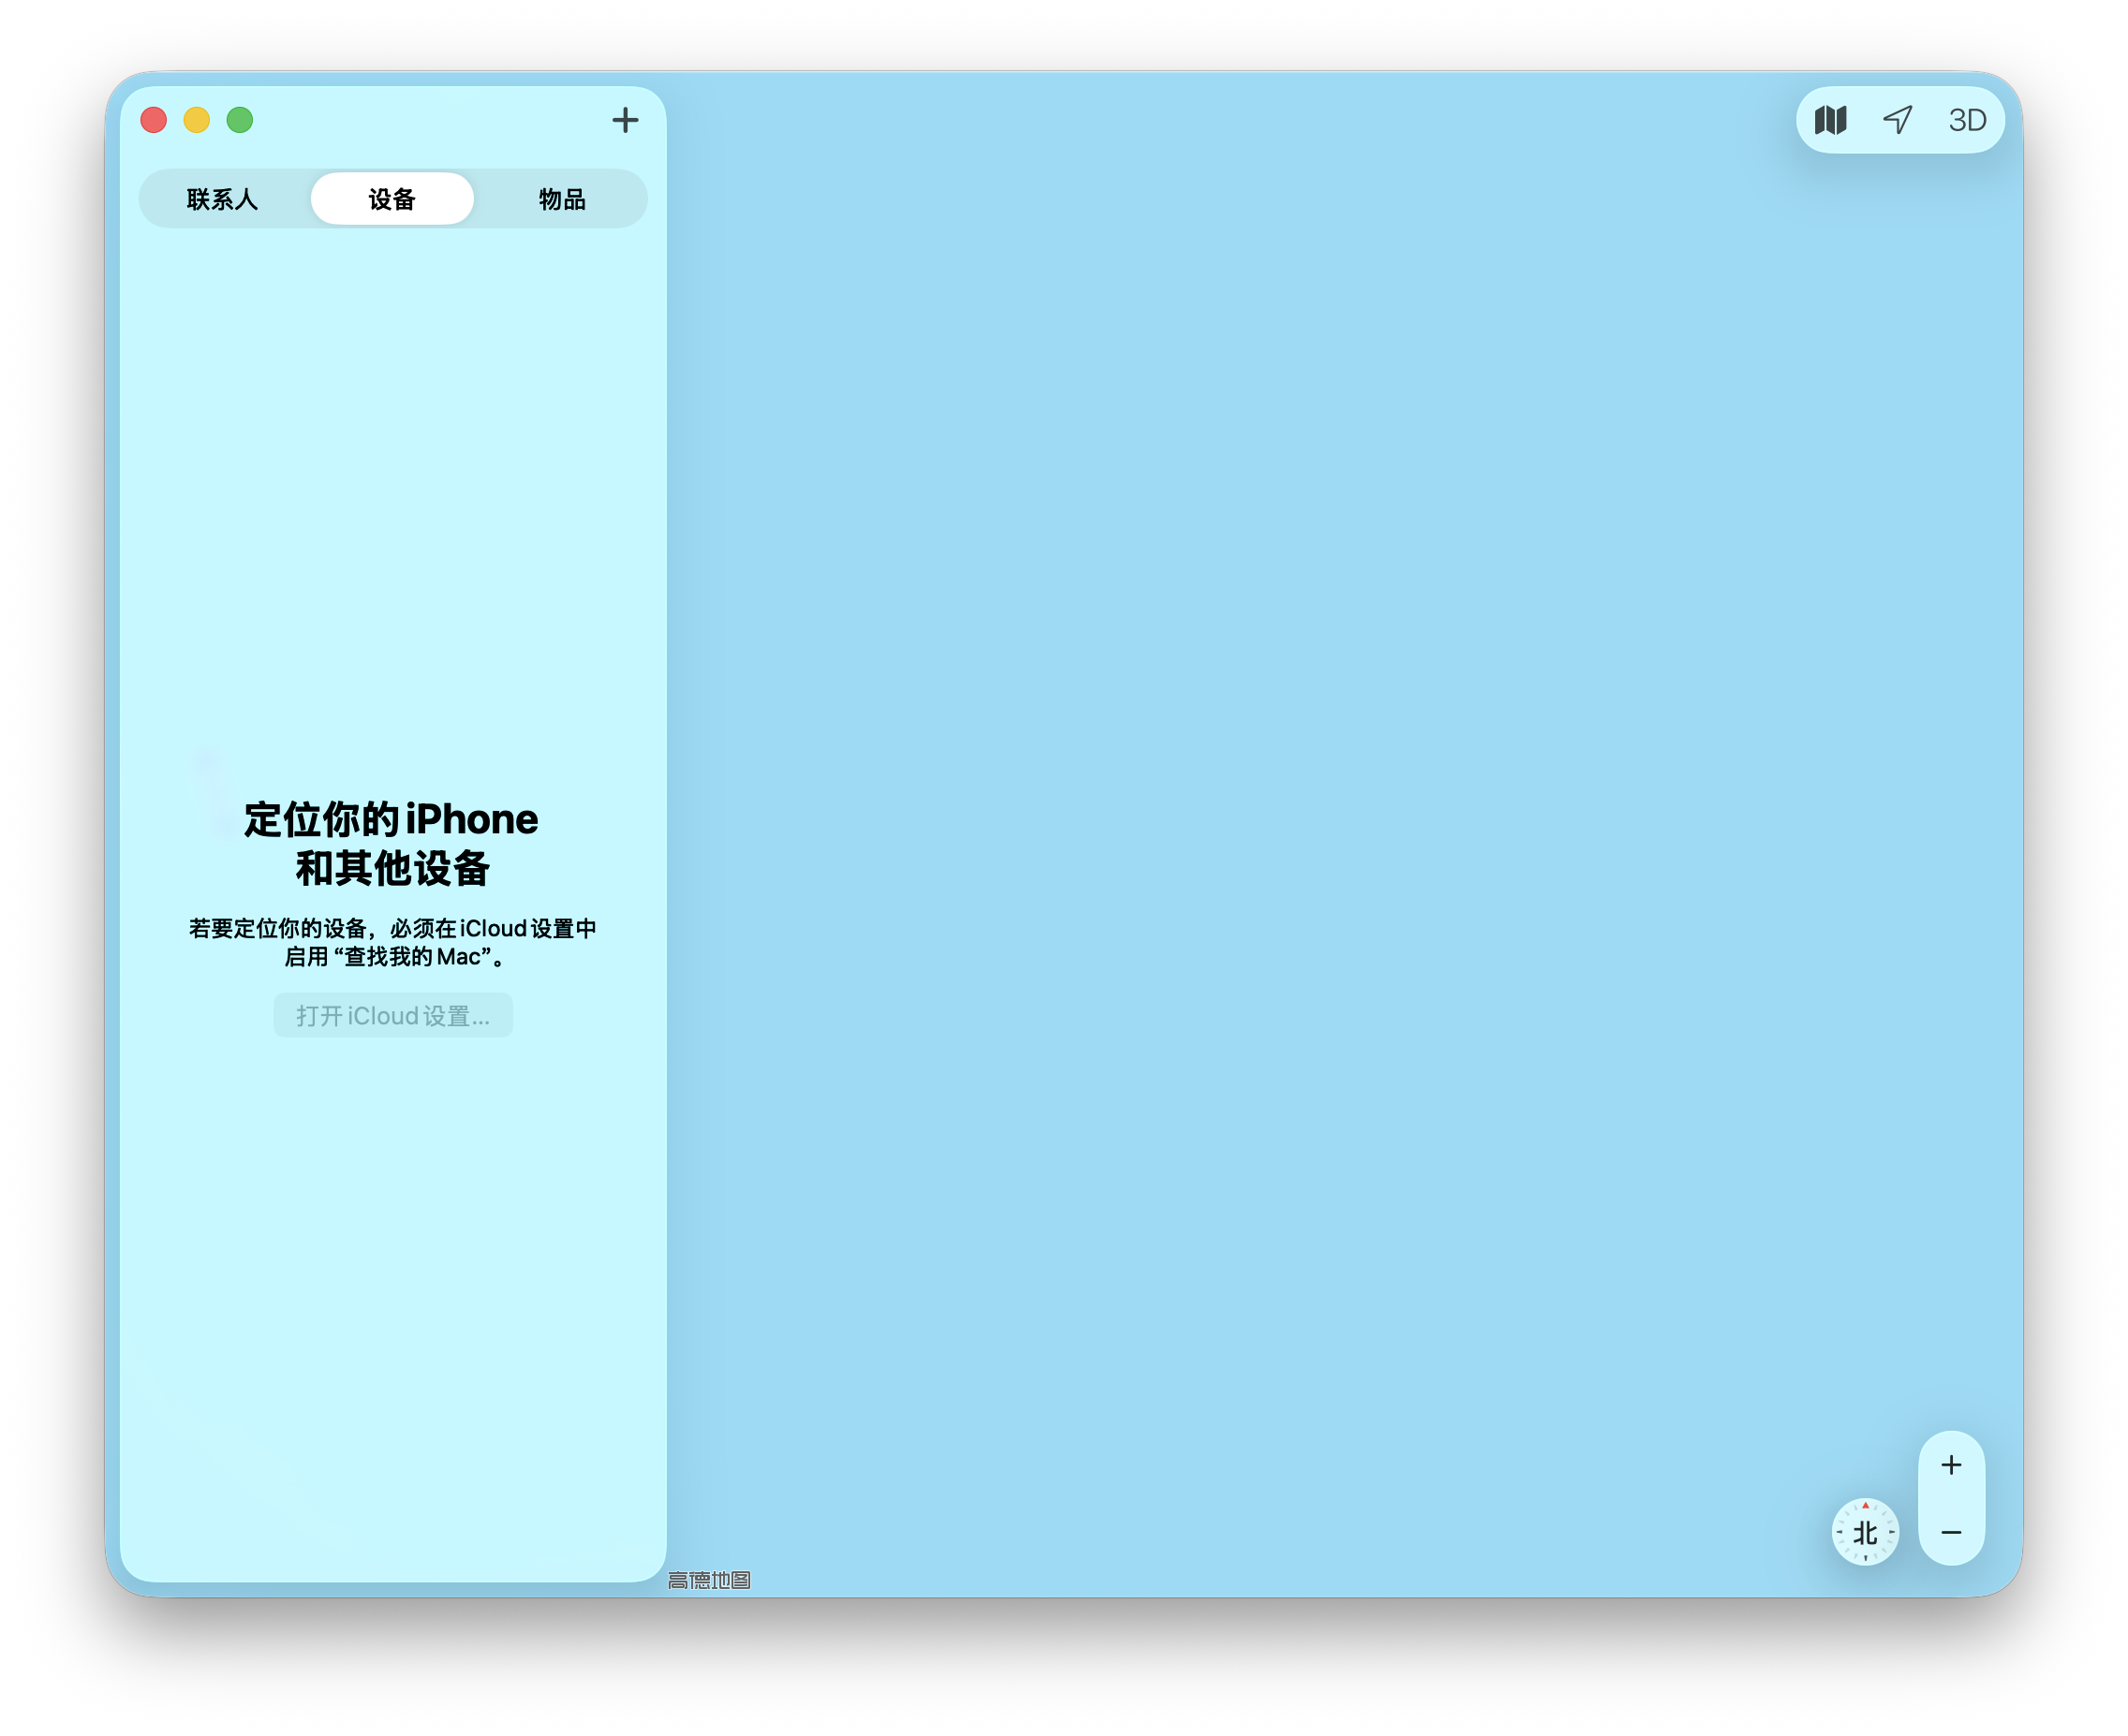Open the 物品 tab
Image resolution: width=2128 pixels, height=1736 pixels.
point(562,199)
